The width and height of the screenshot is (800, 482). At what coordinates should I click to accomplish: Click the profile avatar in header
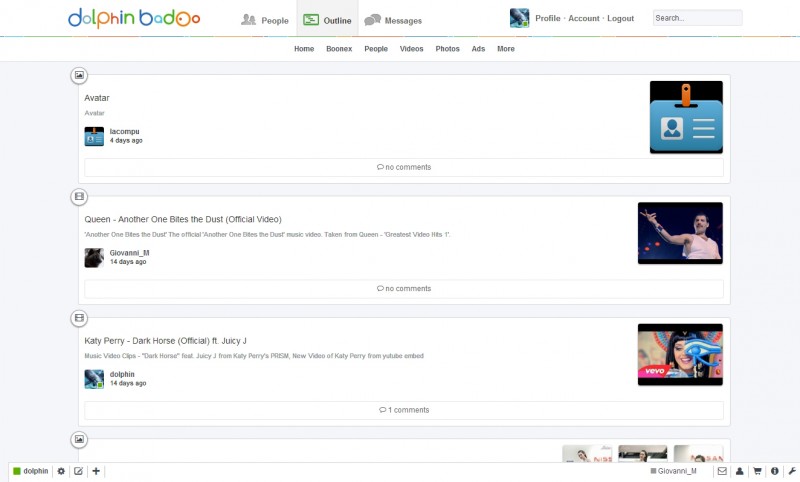coord(519,18)
